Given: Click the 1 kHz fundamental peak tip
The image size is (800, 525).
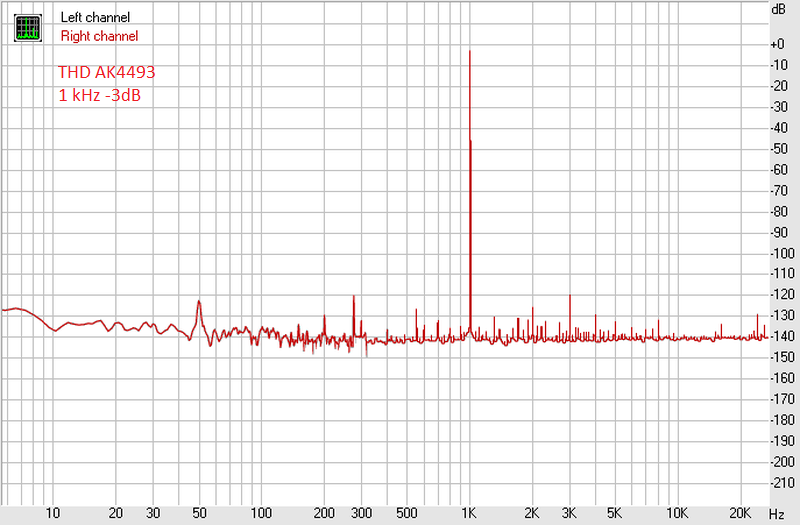Looking at the screenshot, I should (x=469, y=52).
